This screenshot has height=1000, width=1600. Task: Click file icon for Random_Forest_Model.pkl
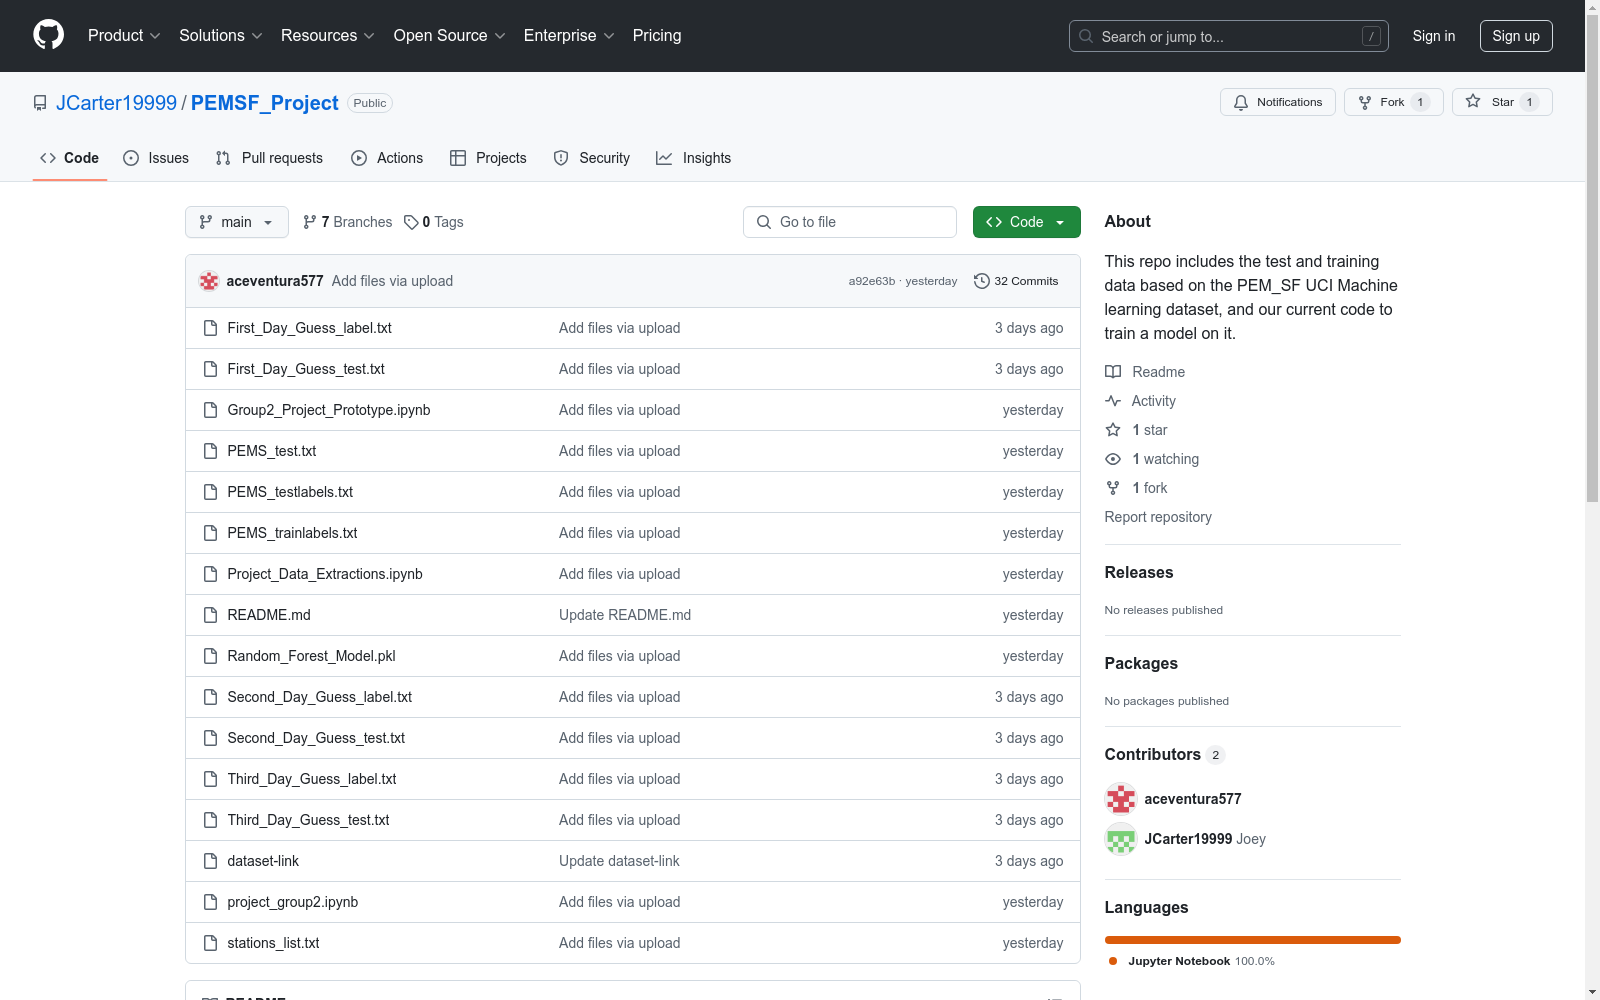[x=210, y=656]
